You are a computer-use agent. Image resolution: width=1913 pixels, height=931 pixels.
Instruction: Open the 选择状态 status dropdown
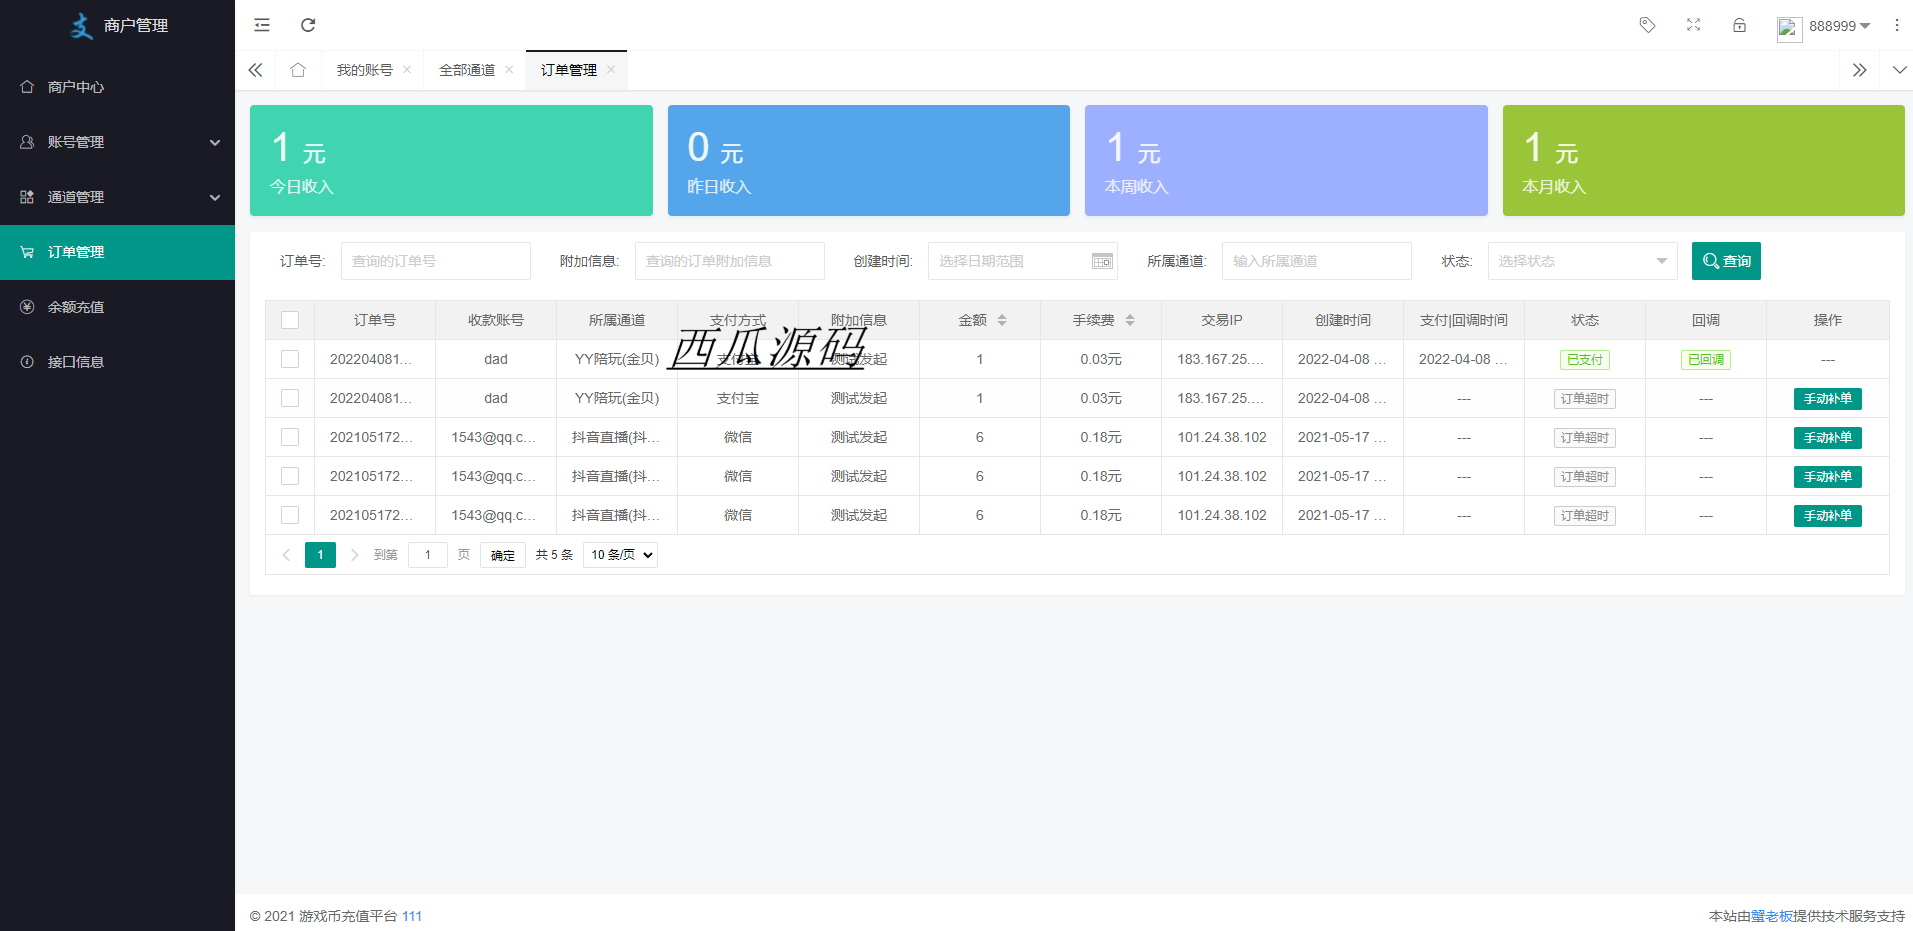click(1581, 261)
